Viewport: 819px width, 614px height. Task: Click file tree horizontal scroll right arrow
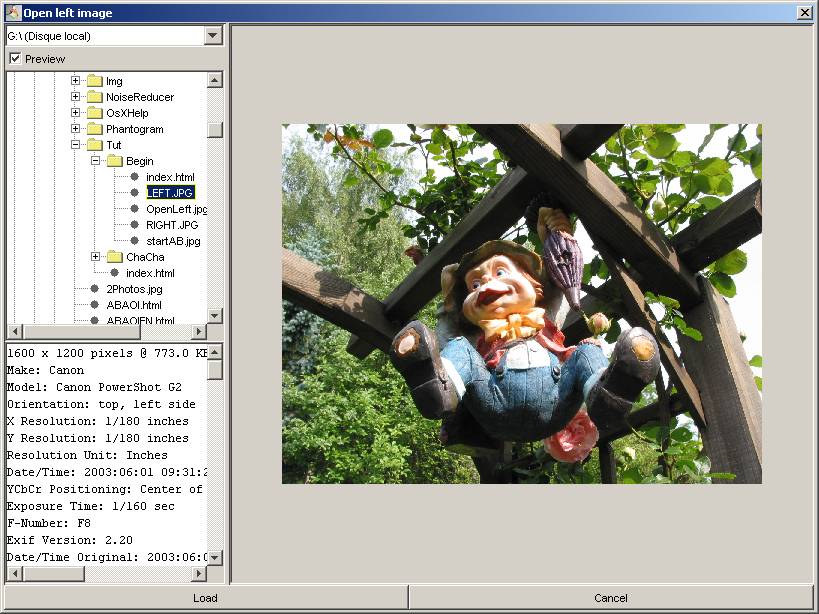(x=198, y=331)
